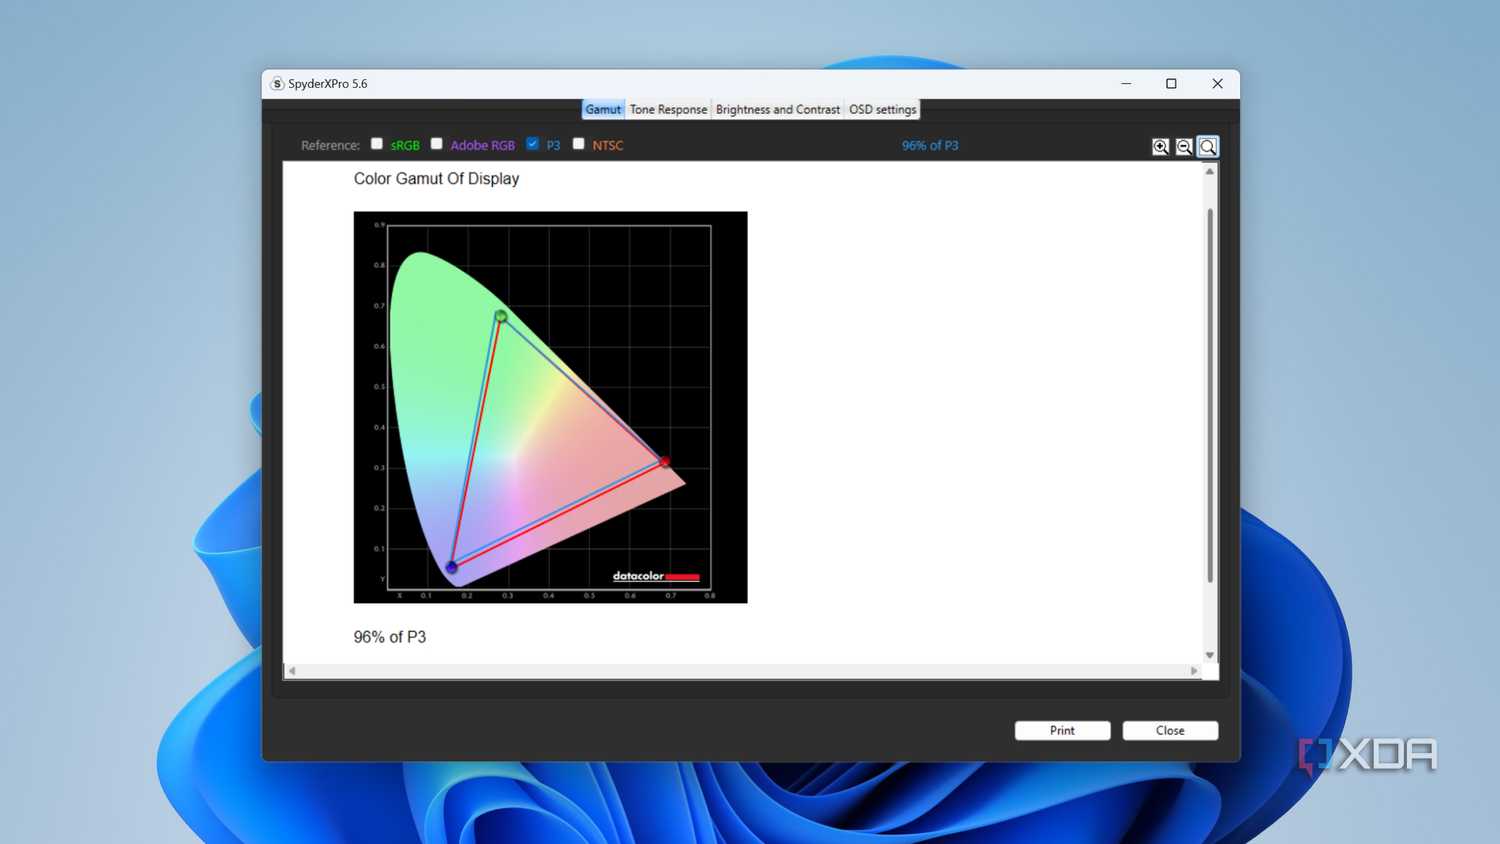
Task: Click the horizontal scroll right arrow
Action: tap(1194, 671)
